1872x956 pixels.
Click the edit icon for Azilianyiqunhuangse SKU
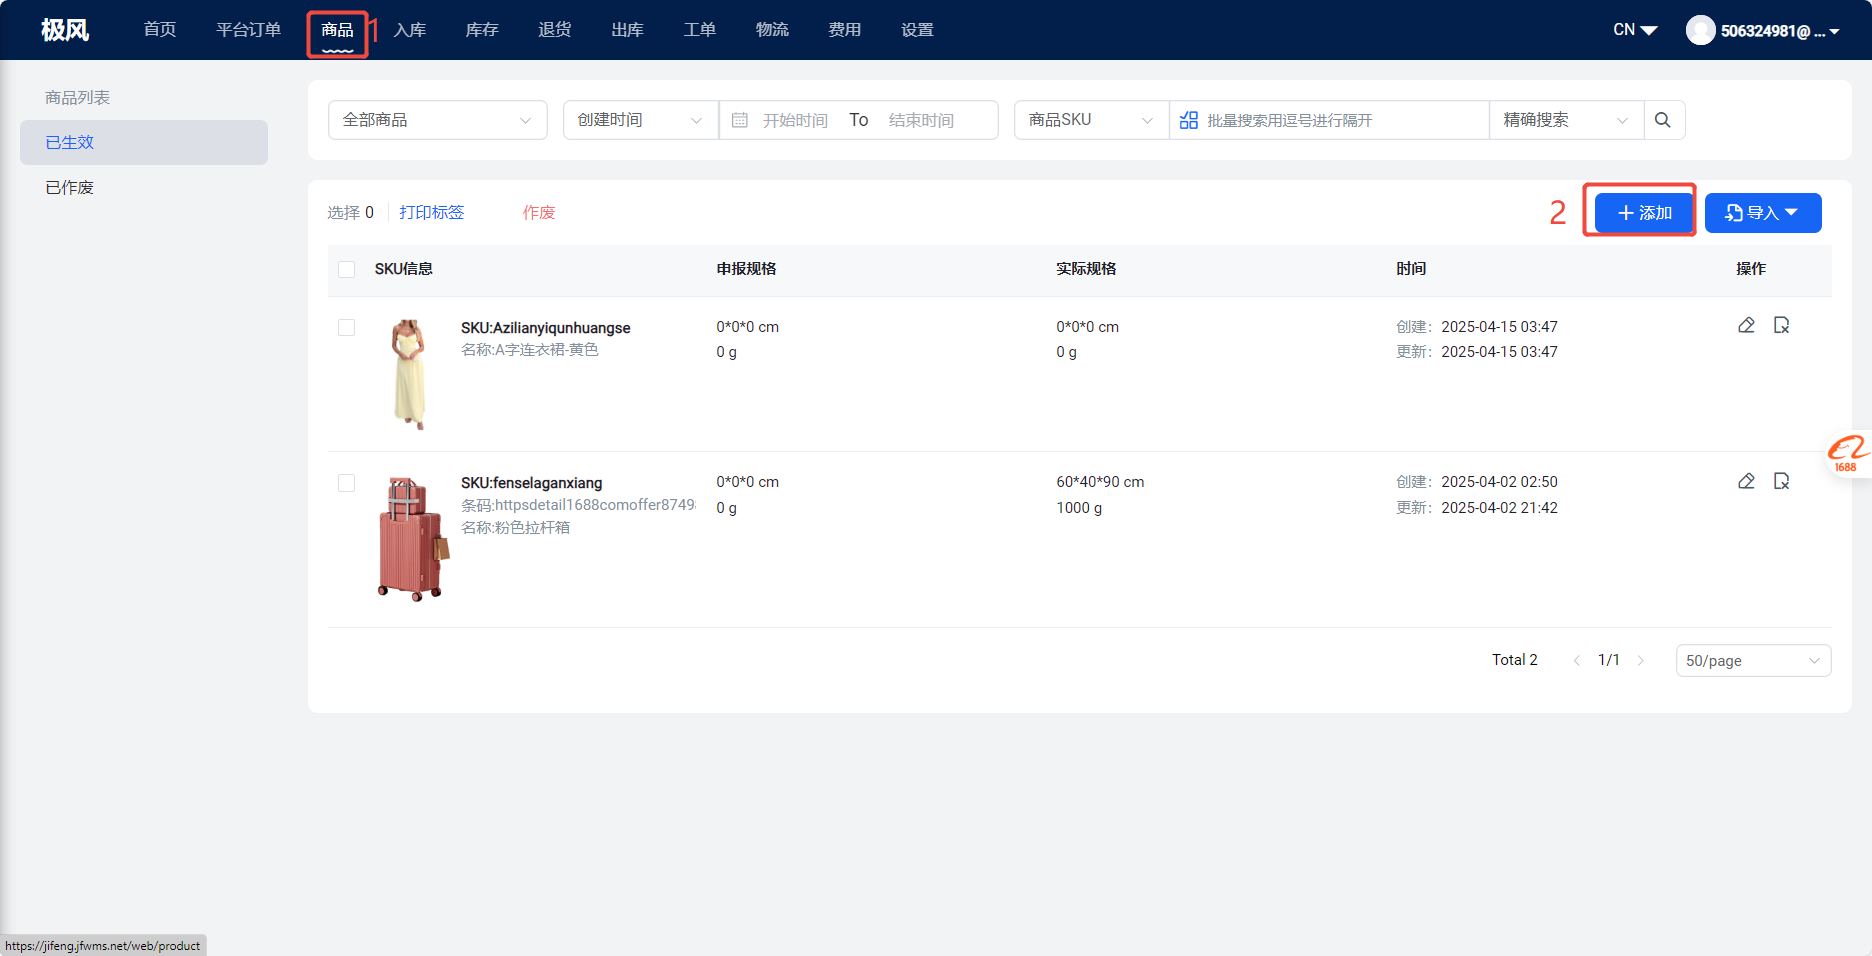[1746, 325]
